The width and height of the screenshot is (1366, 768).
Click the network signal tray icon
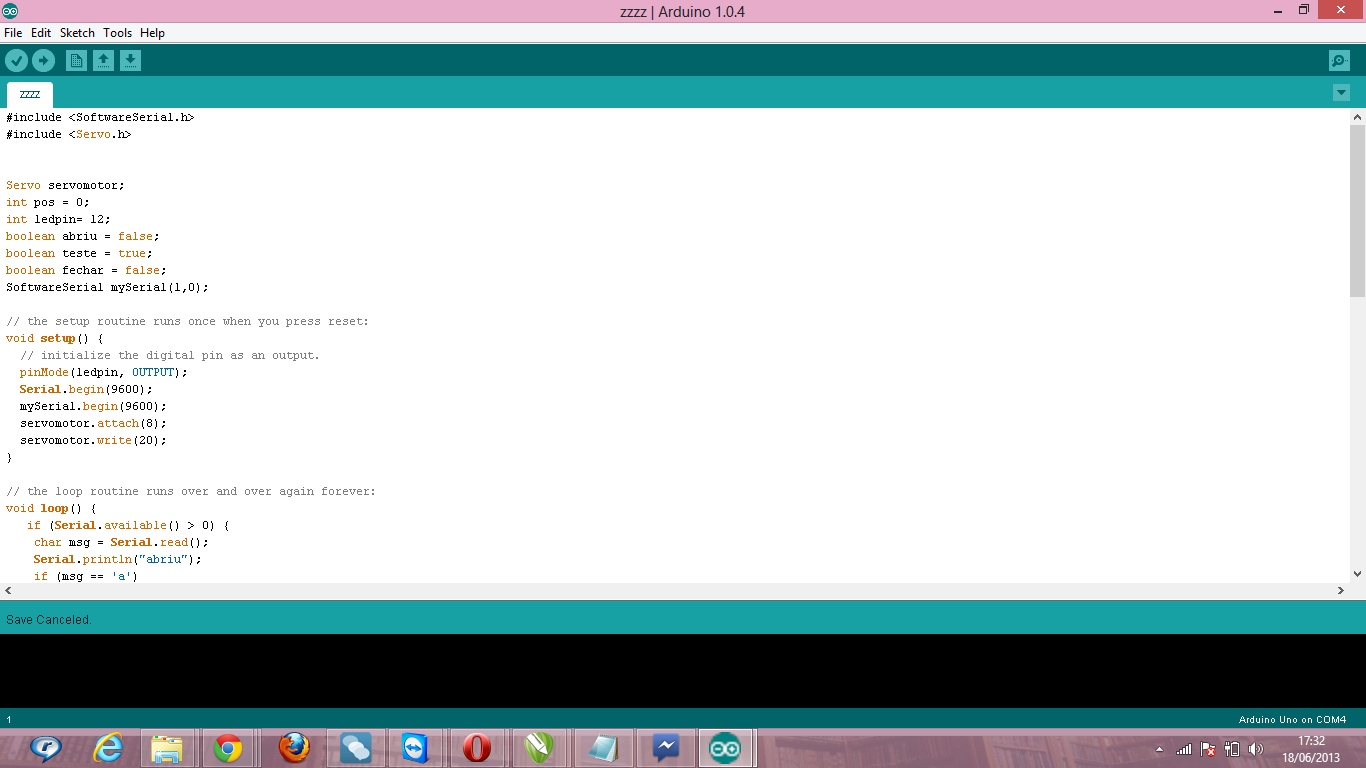tap(1184, 749)
